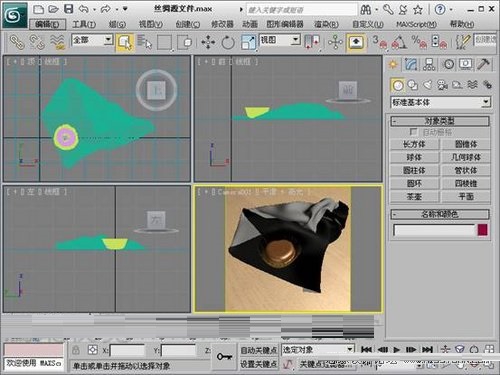Viewport: 500px width, 375px height.
Task: Click the Undo arrow icon
Action: point(83,9)
